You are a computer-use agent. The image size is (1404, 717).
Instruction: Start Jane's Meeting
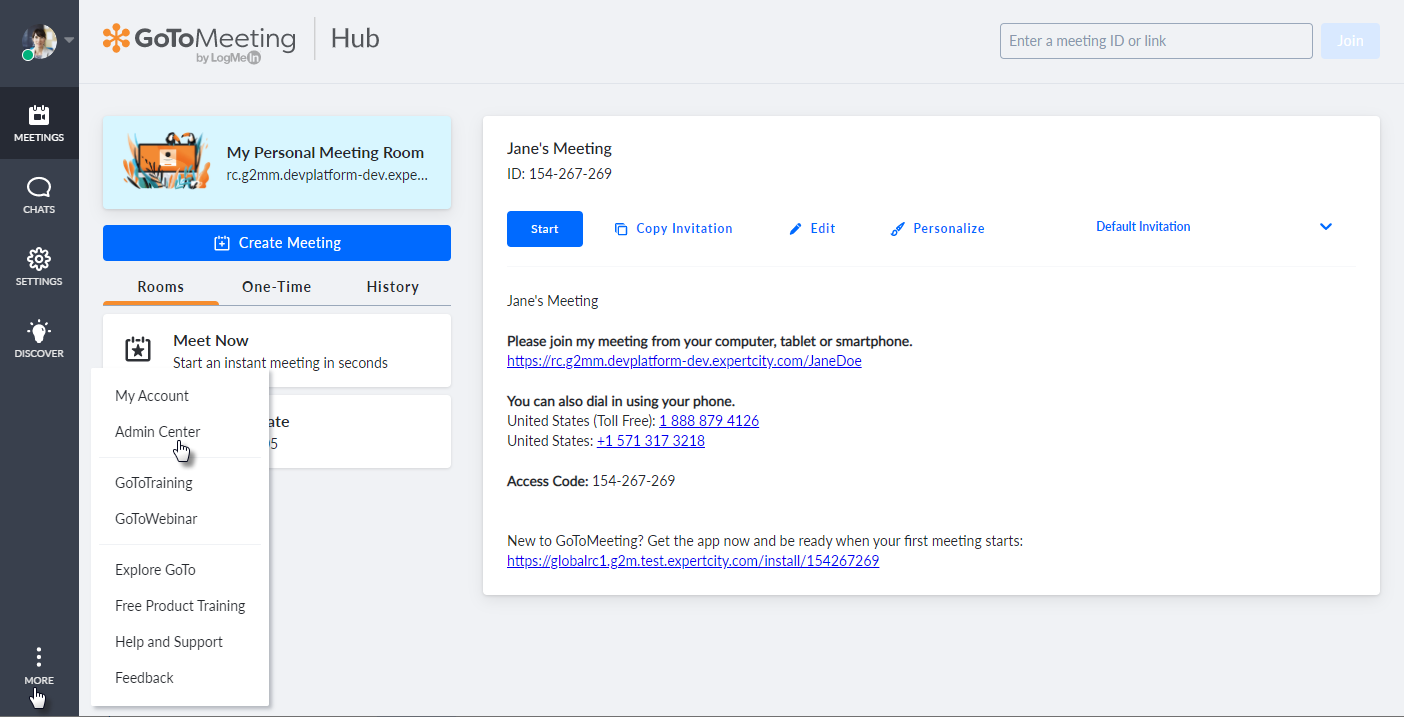tap(545, 229)
